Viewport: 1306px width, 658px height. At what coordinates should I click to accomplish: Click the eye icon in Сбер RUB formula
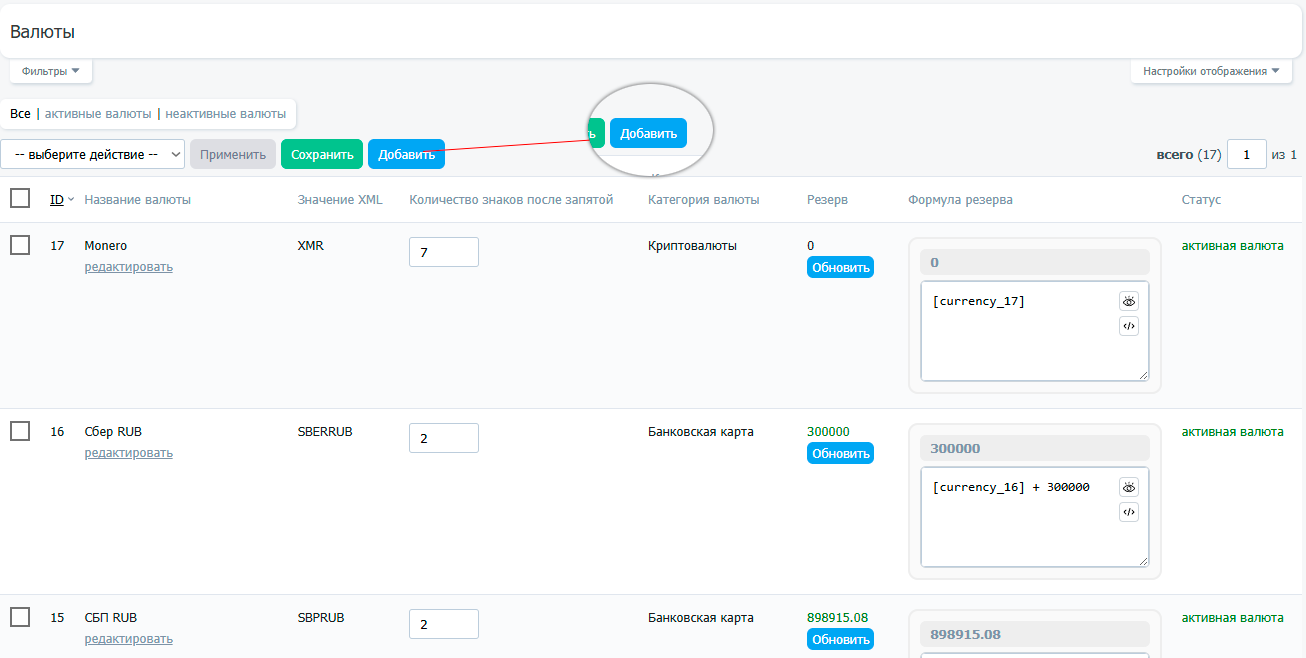(x=1129, y=487)
